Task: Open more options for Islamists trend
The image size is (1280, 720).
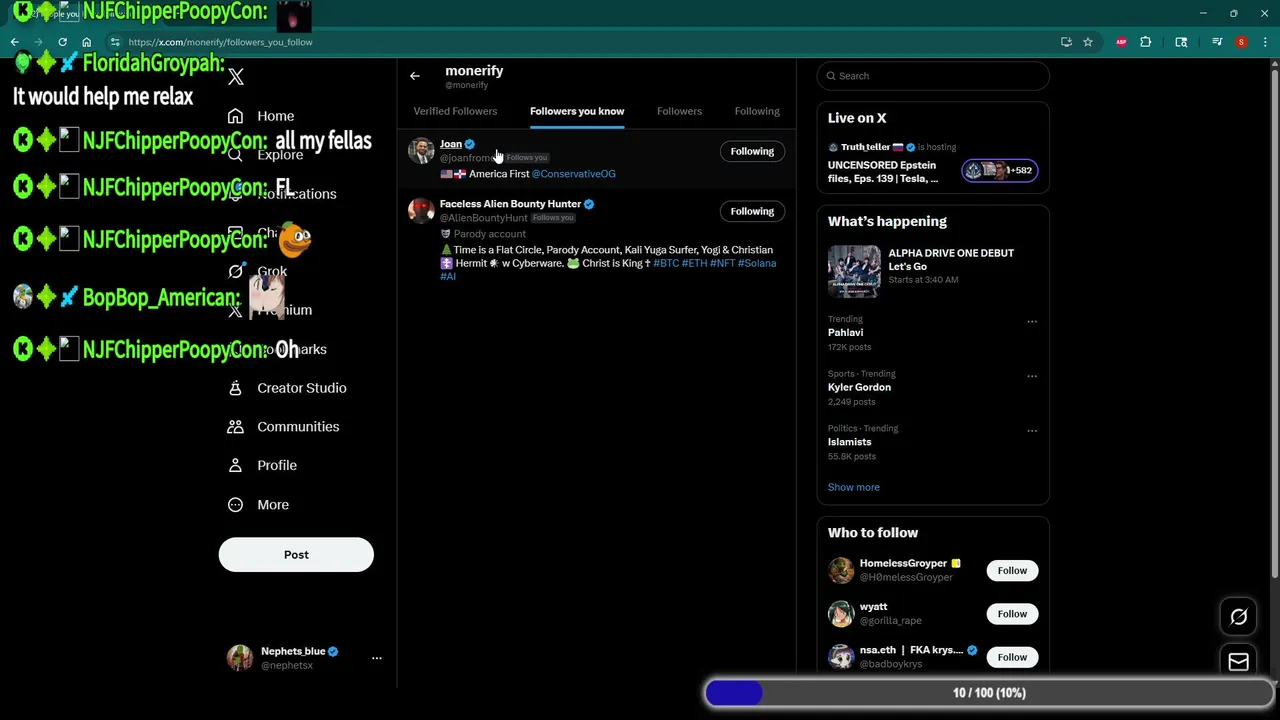Action: (x=1032, y=431)
